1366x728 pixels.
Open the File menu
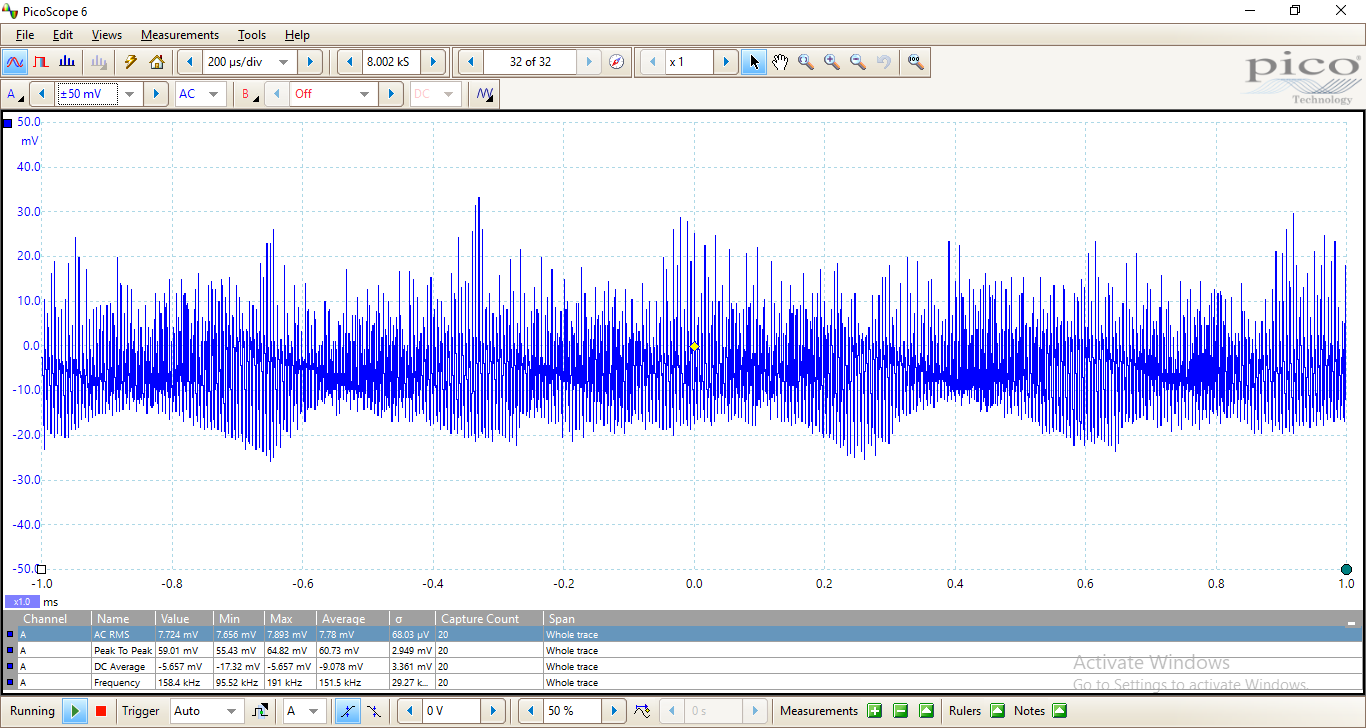[25, 35]
